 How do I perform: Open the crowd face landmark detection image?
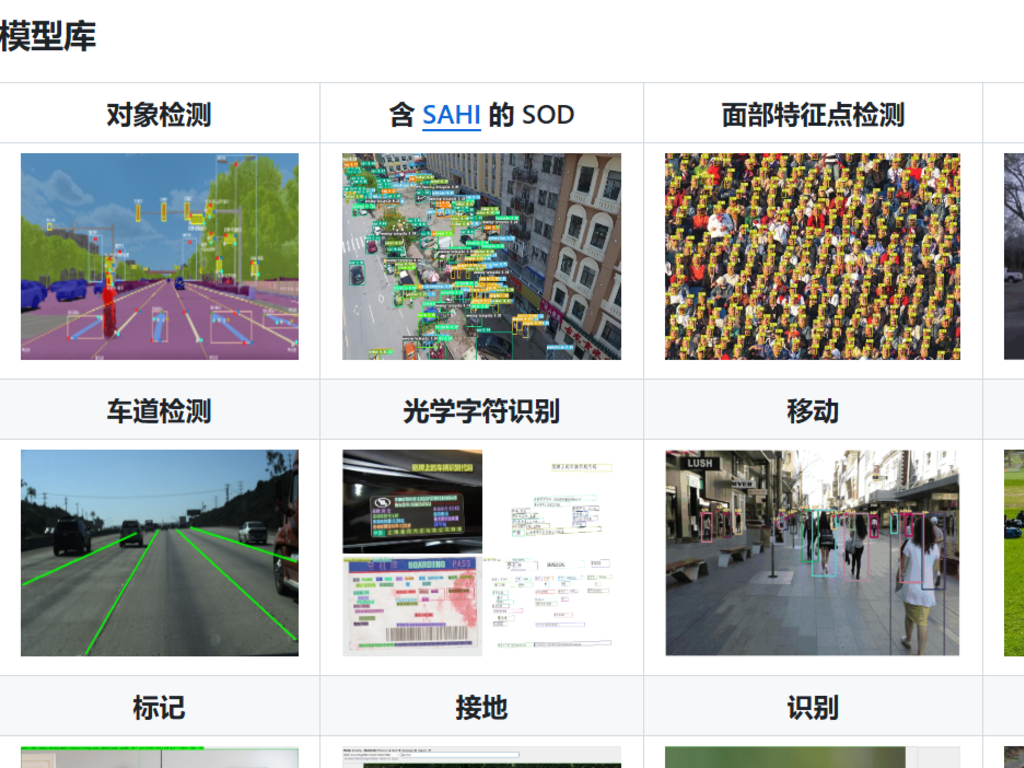coord(812,256)
